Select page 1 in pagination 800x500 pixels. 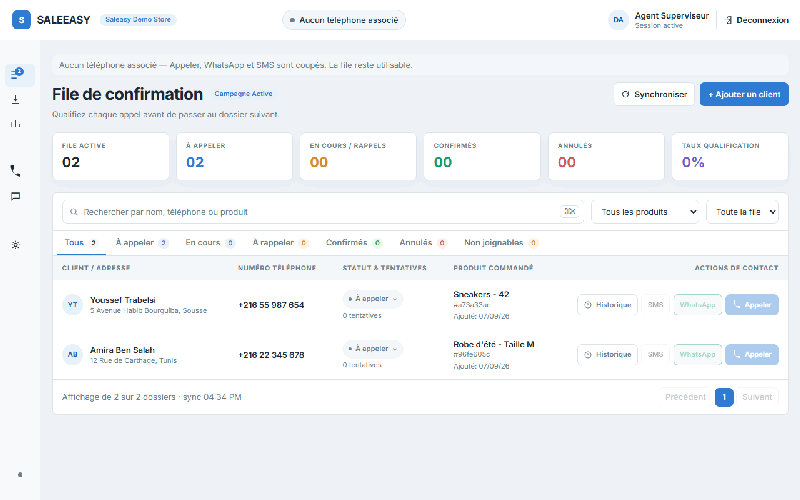[x=724, y=397]
